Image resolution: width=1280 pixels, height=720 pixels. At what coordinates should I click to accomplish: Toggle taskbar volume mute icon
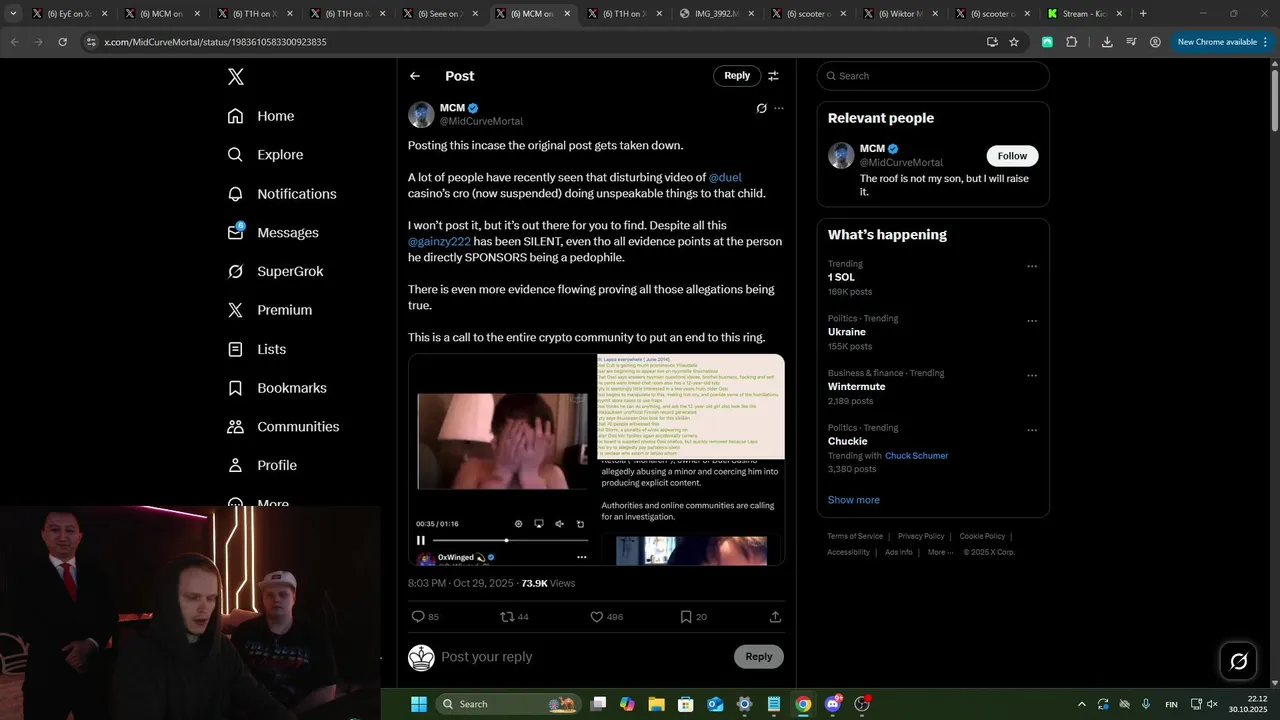tap(1212, 704)
